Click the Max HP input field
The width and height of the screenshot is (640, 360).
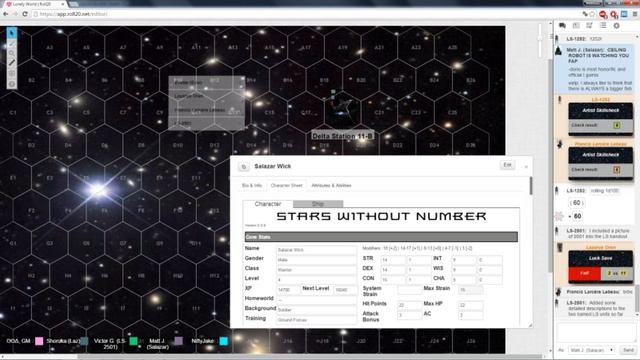pyautogui.click(x=471, y=305)
